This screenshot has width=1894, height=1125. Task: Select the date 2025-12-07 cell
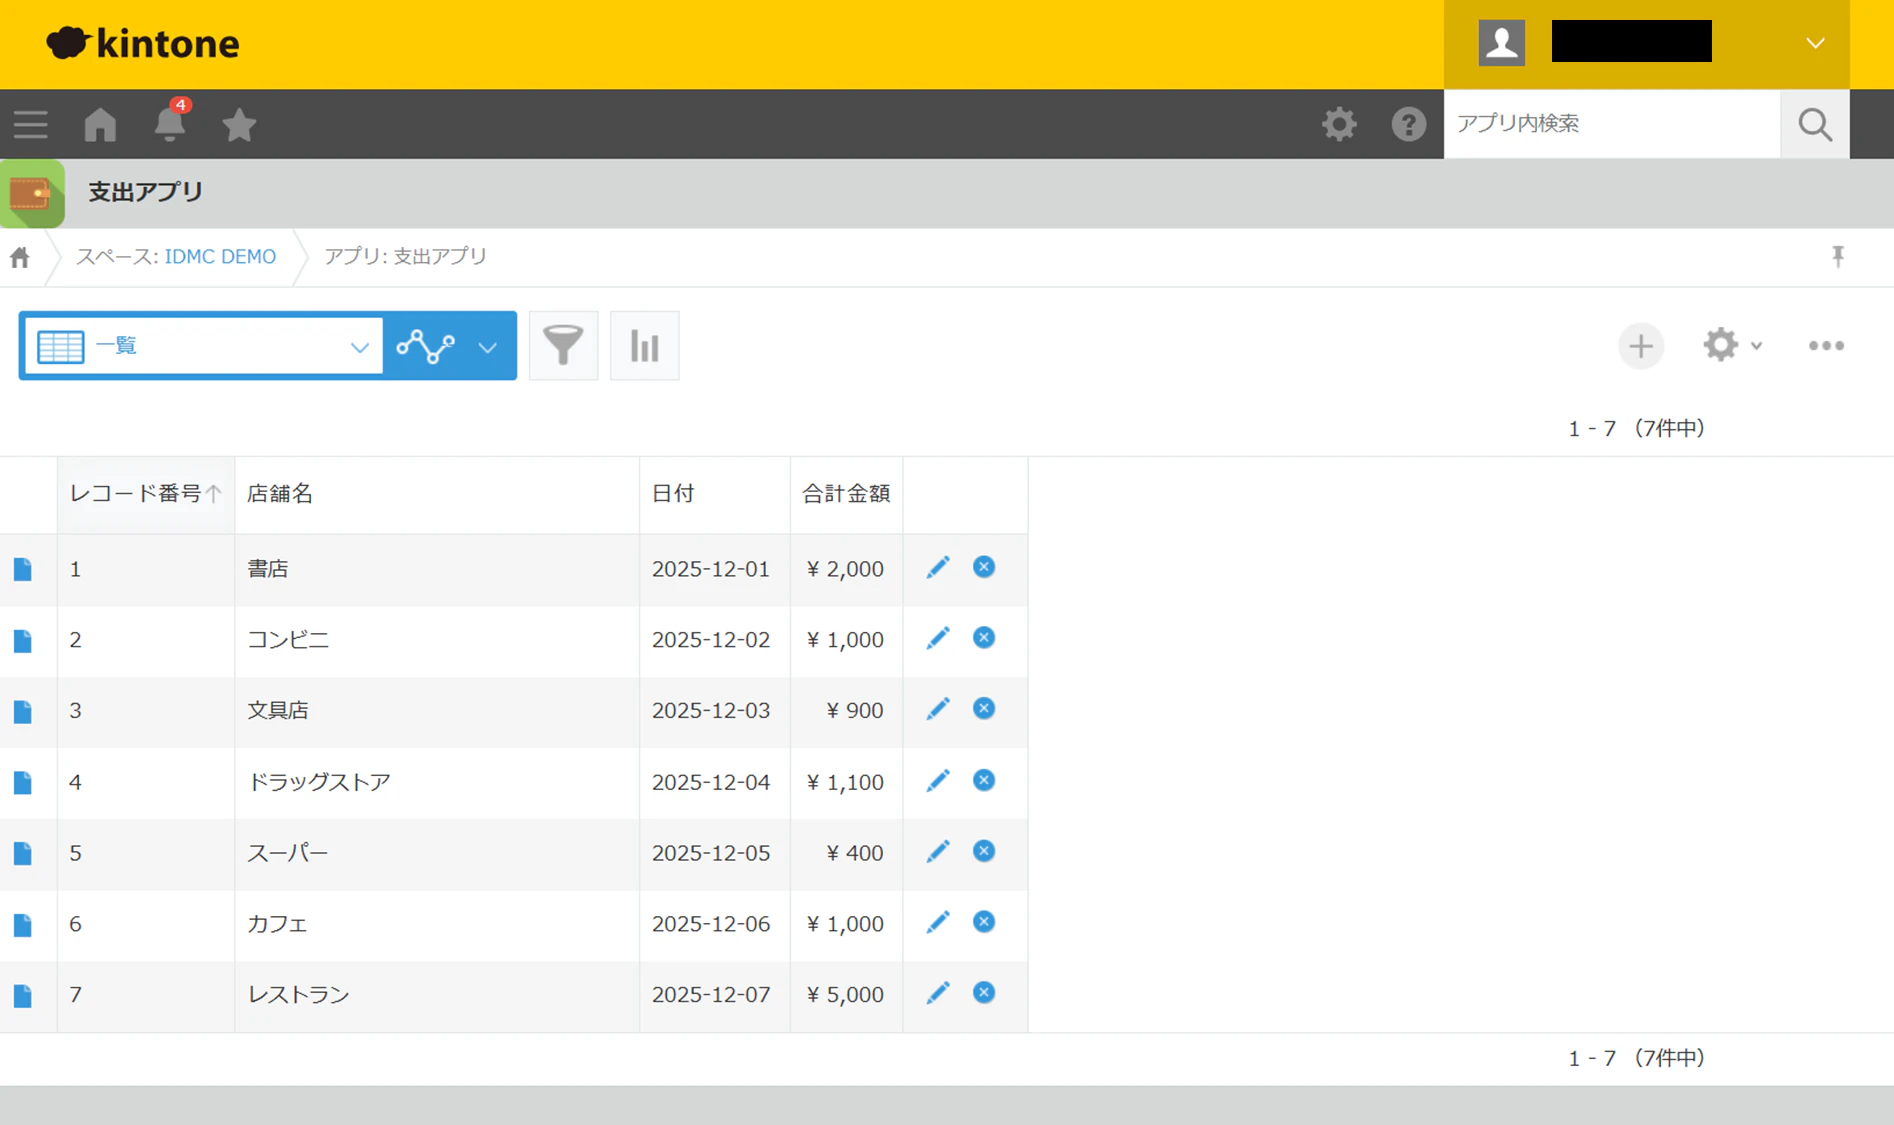point(715,995)
